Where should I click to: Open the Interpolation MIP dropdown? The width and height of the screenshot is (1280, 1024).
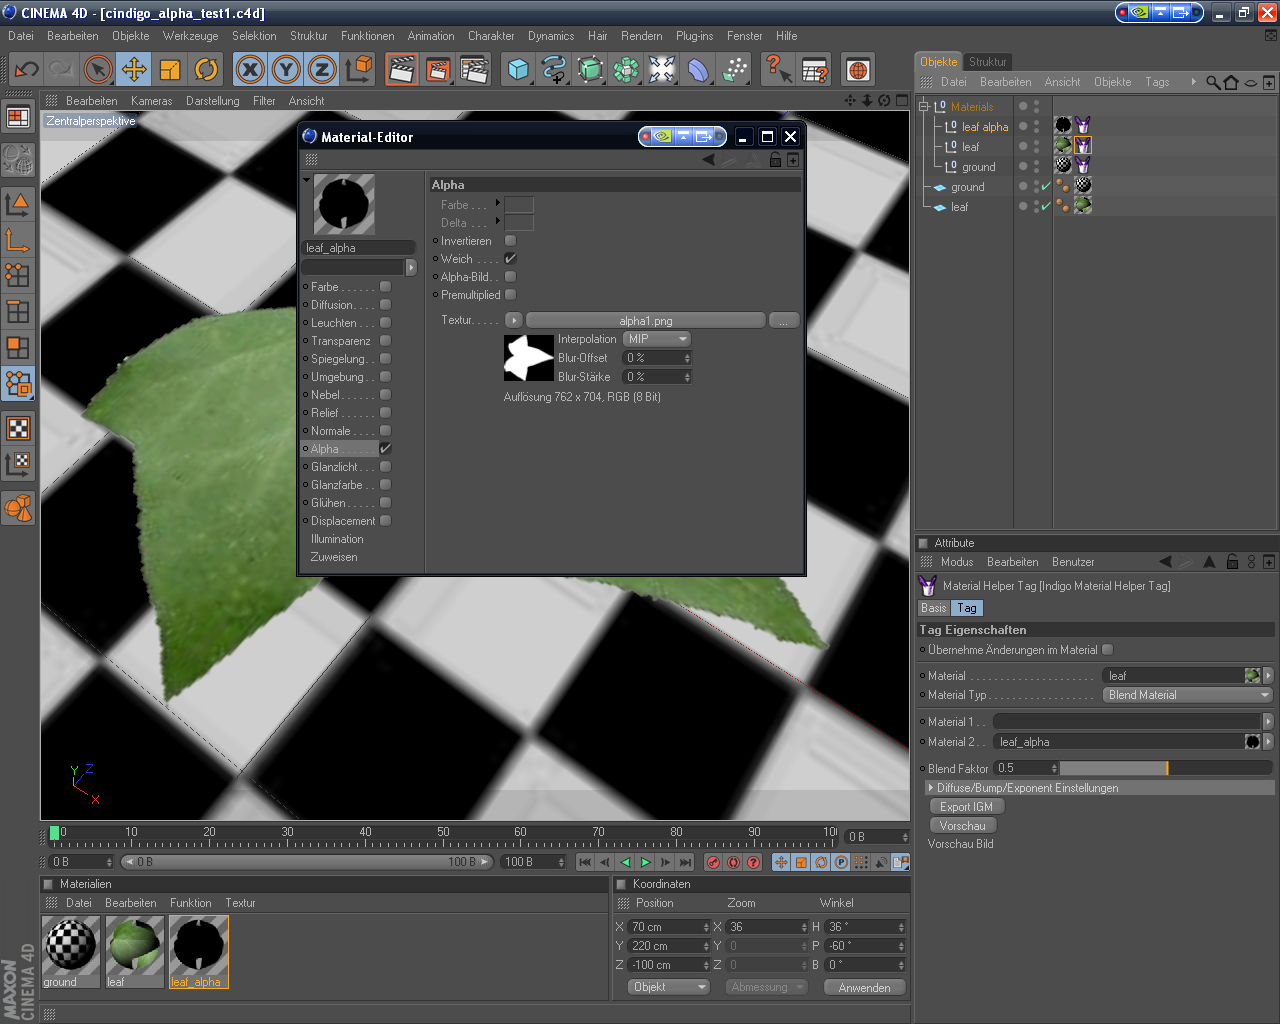coord(657,339)
